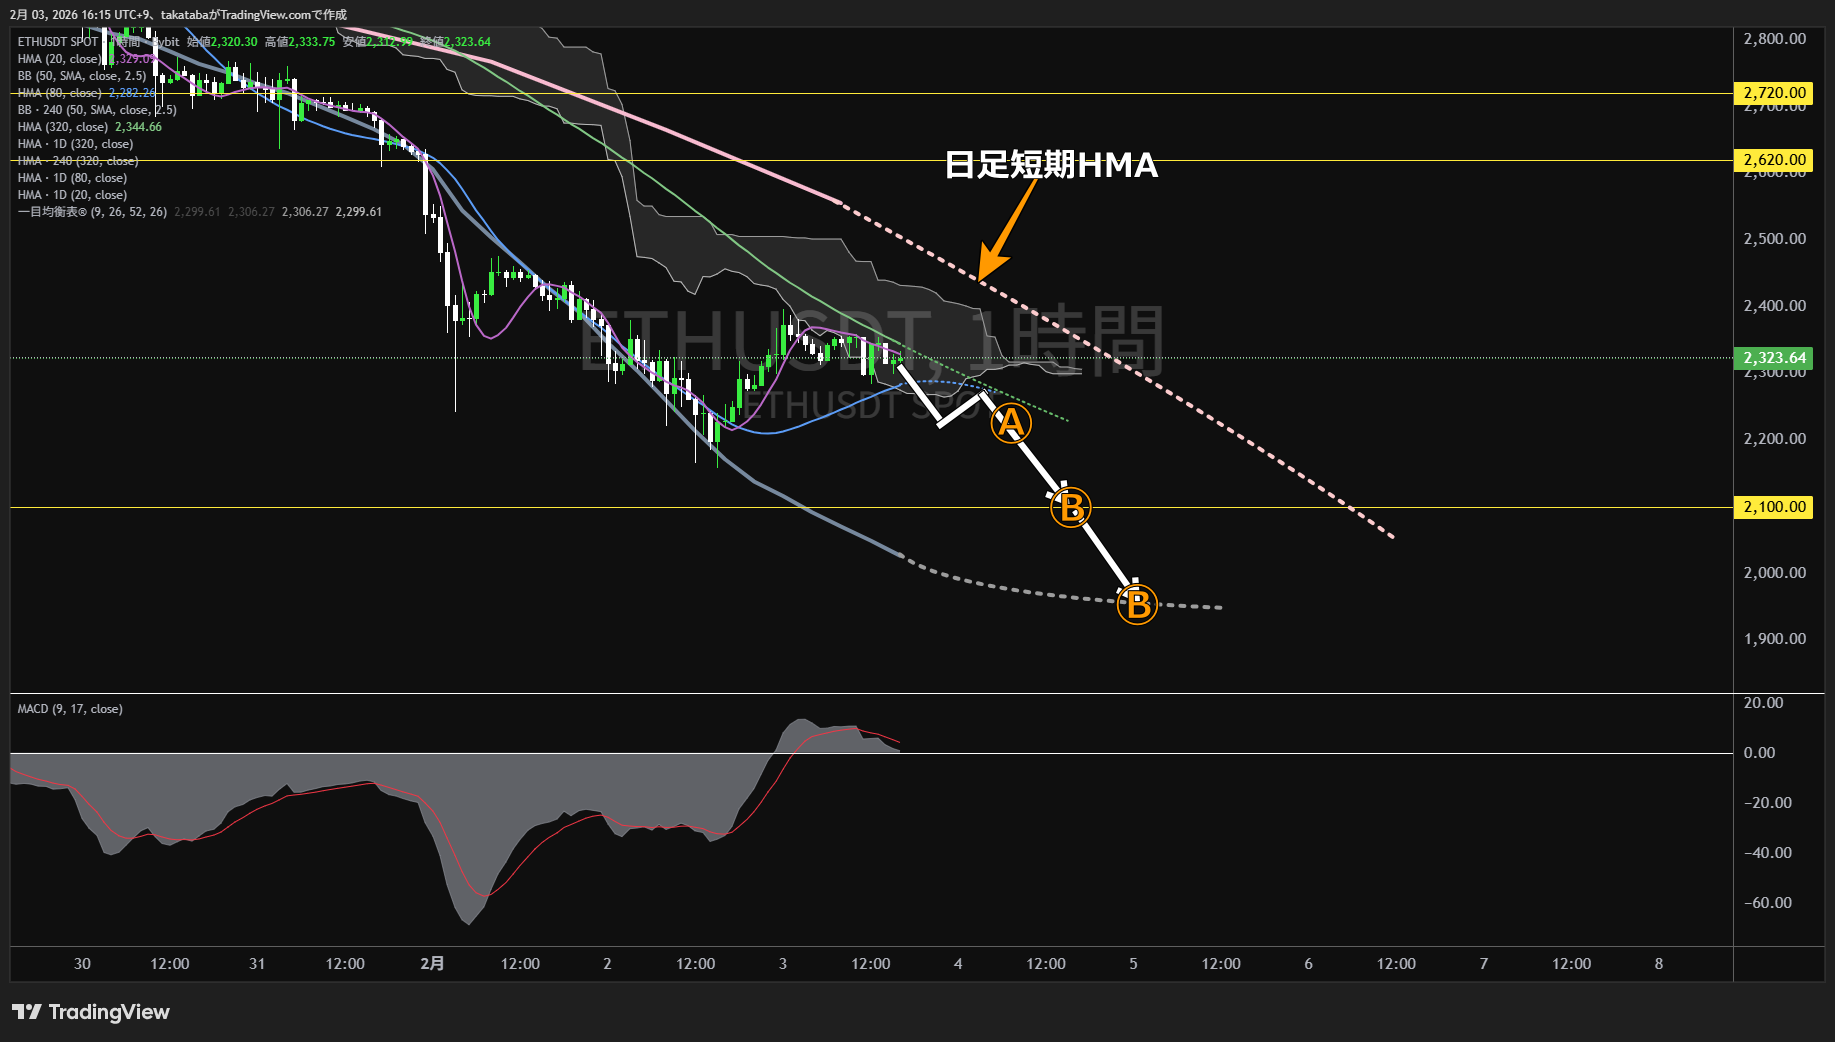The width and height of the screenshot is (1835, 1042).
Task: Click the TradingView logo
Action: (x=91, y=1012)
